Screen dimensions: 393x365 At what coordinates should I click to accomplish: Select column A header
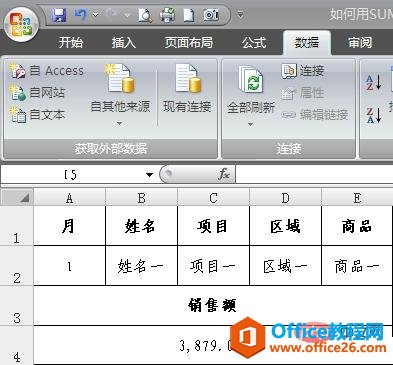click(69, 197)
